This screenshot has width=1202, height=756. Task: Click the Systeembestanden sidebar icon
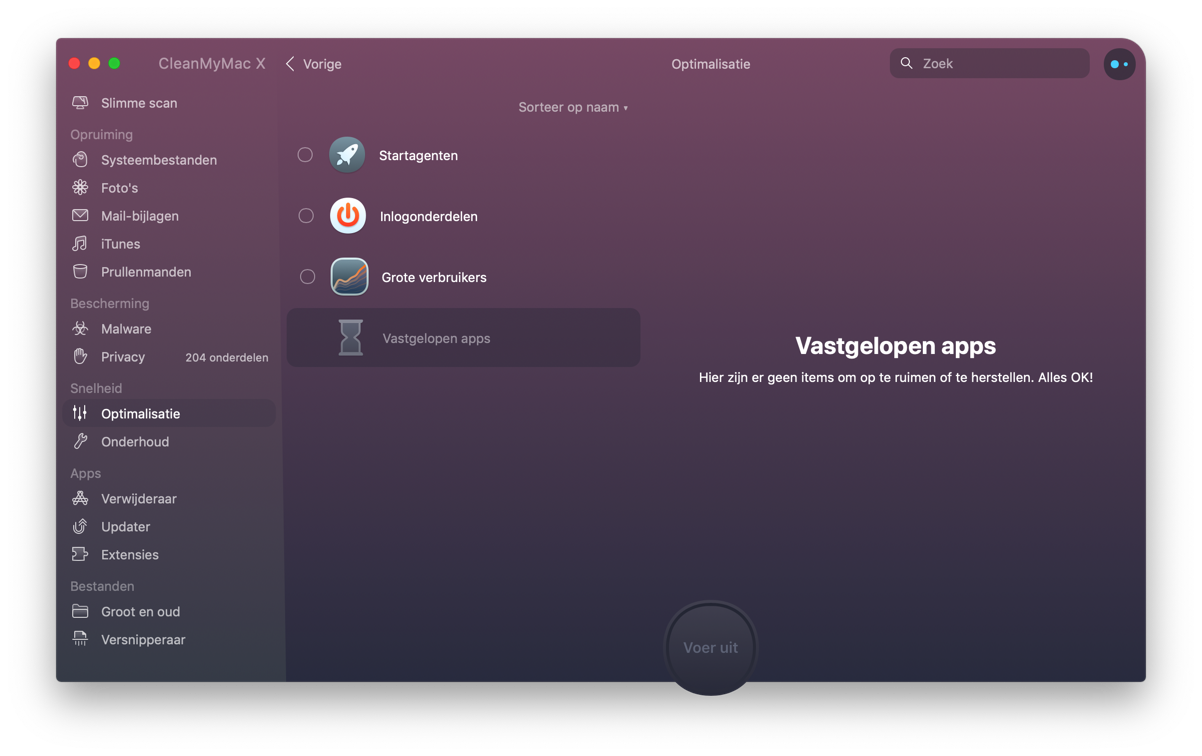pos(80,160)
